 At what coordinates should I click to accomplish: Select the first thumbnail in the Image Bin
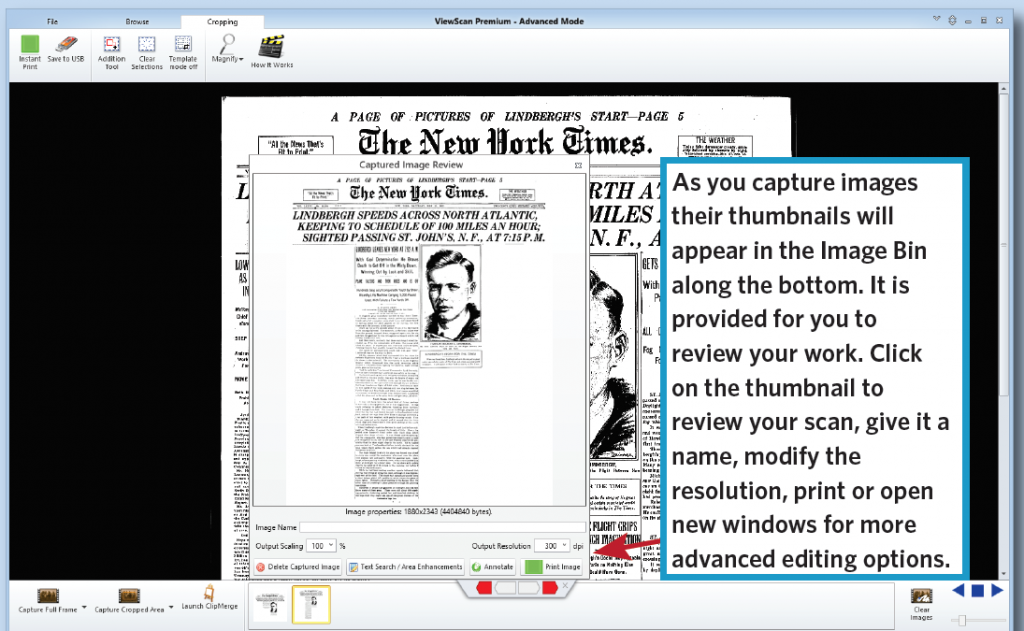[271, 605]
